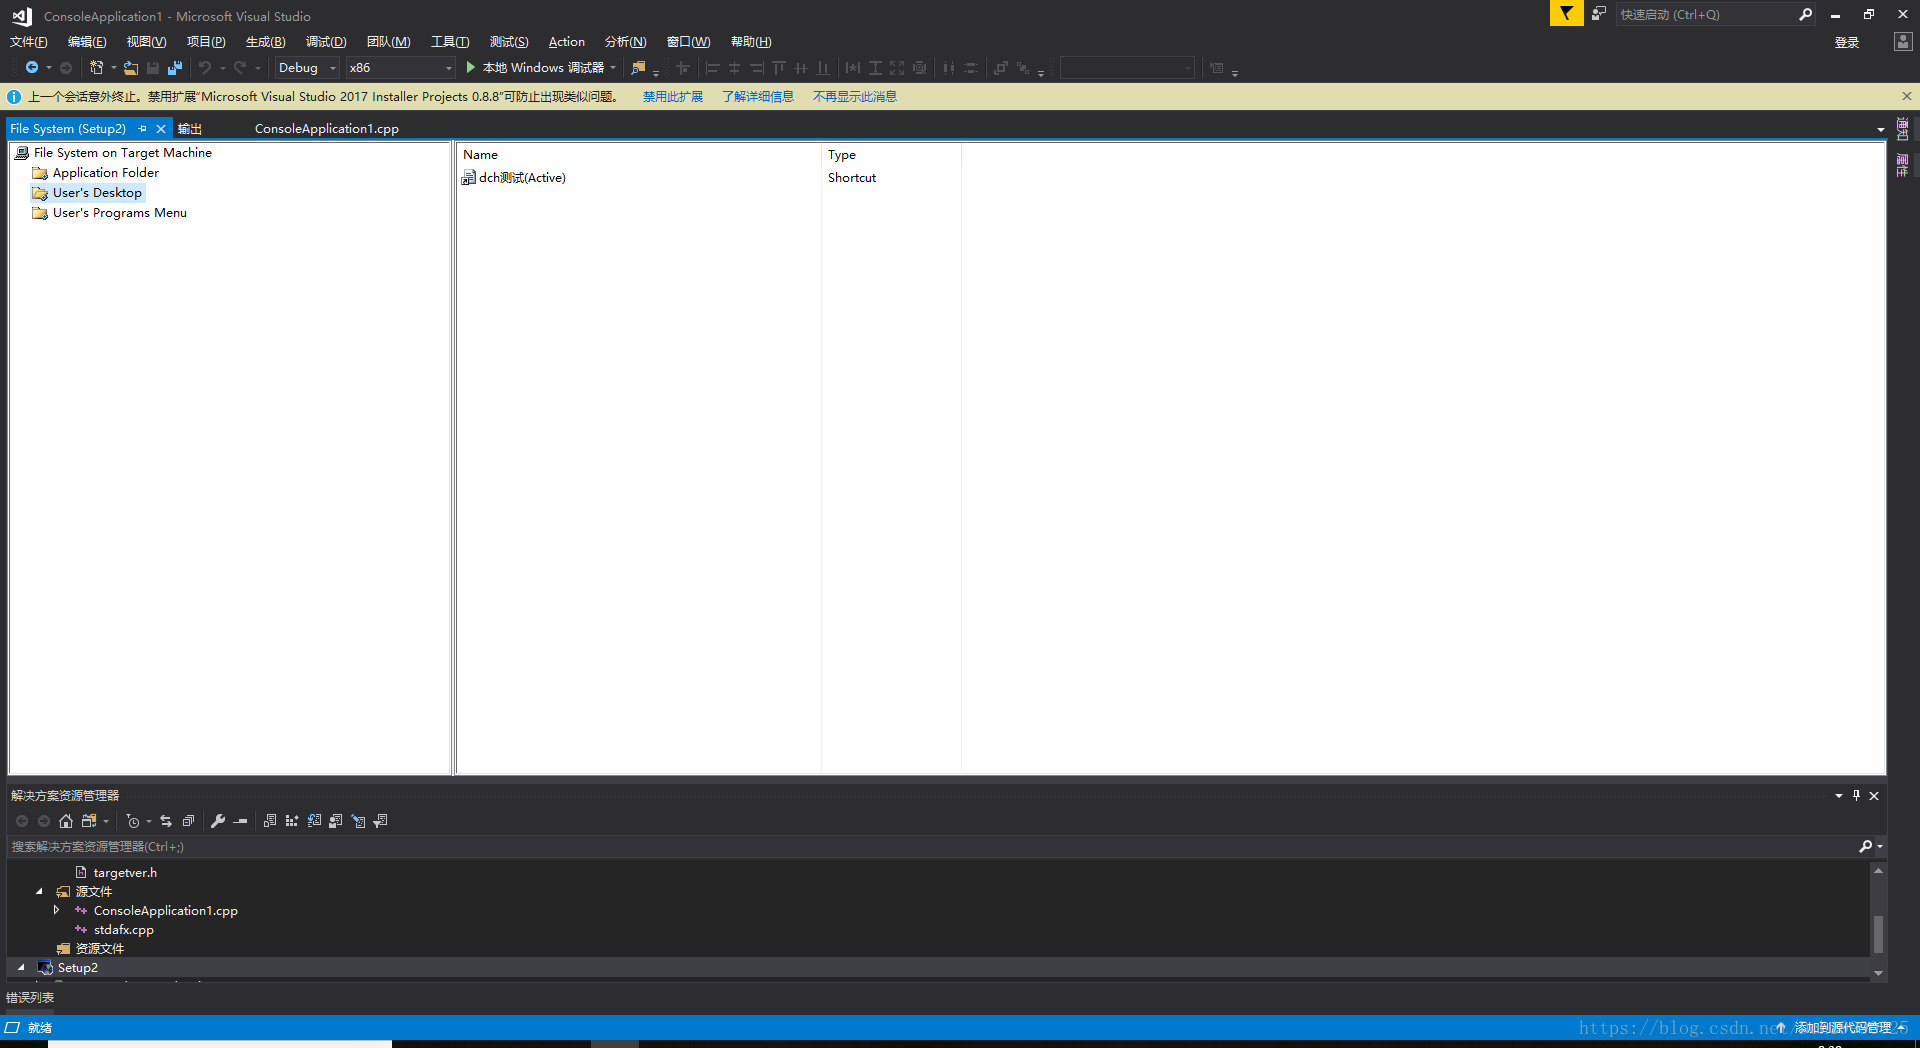Click the Solution Explorer home icon
Viewport: 1920px width, 1048px height.
[66, 821]
